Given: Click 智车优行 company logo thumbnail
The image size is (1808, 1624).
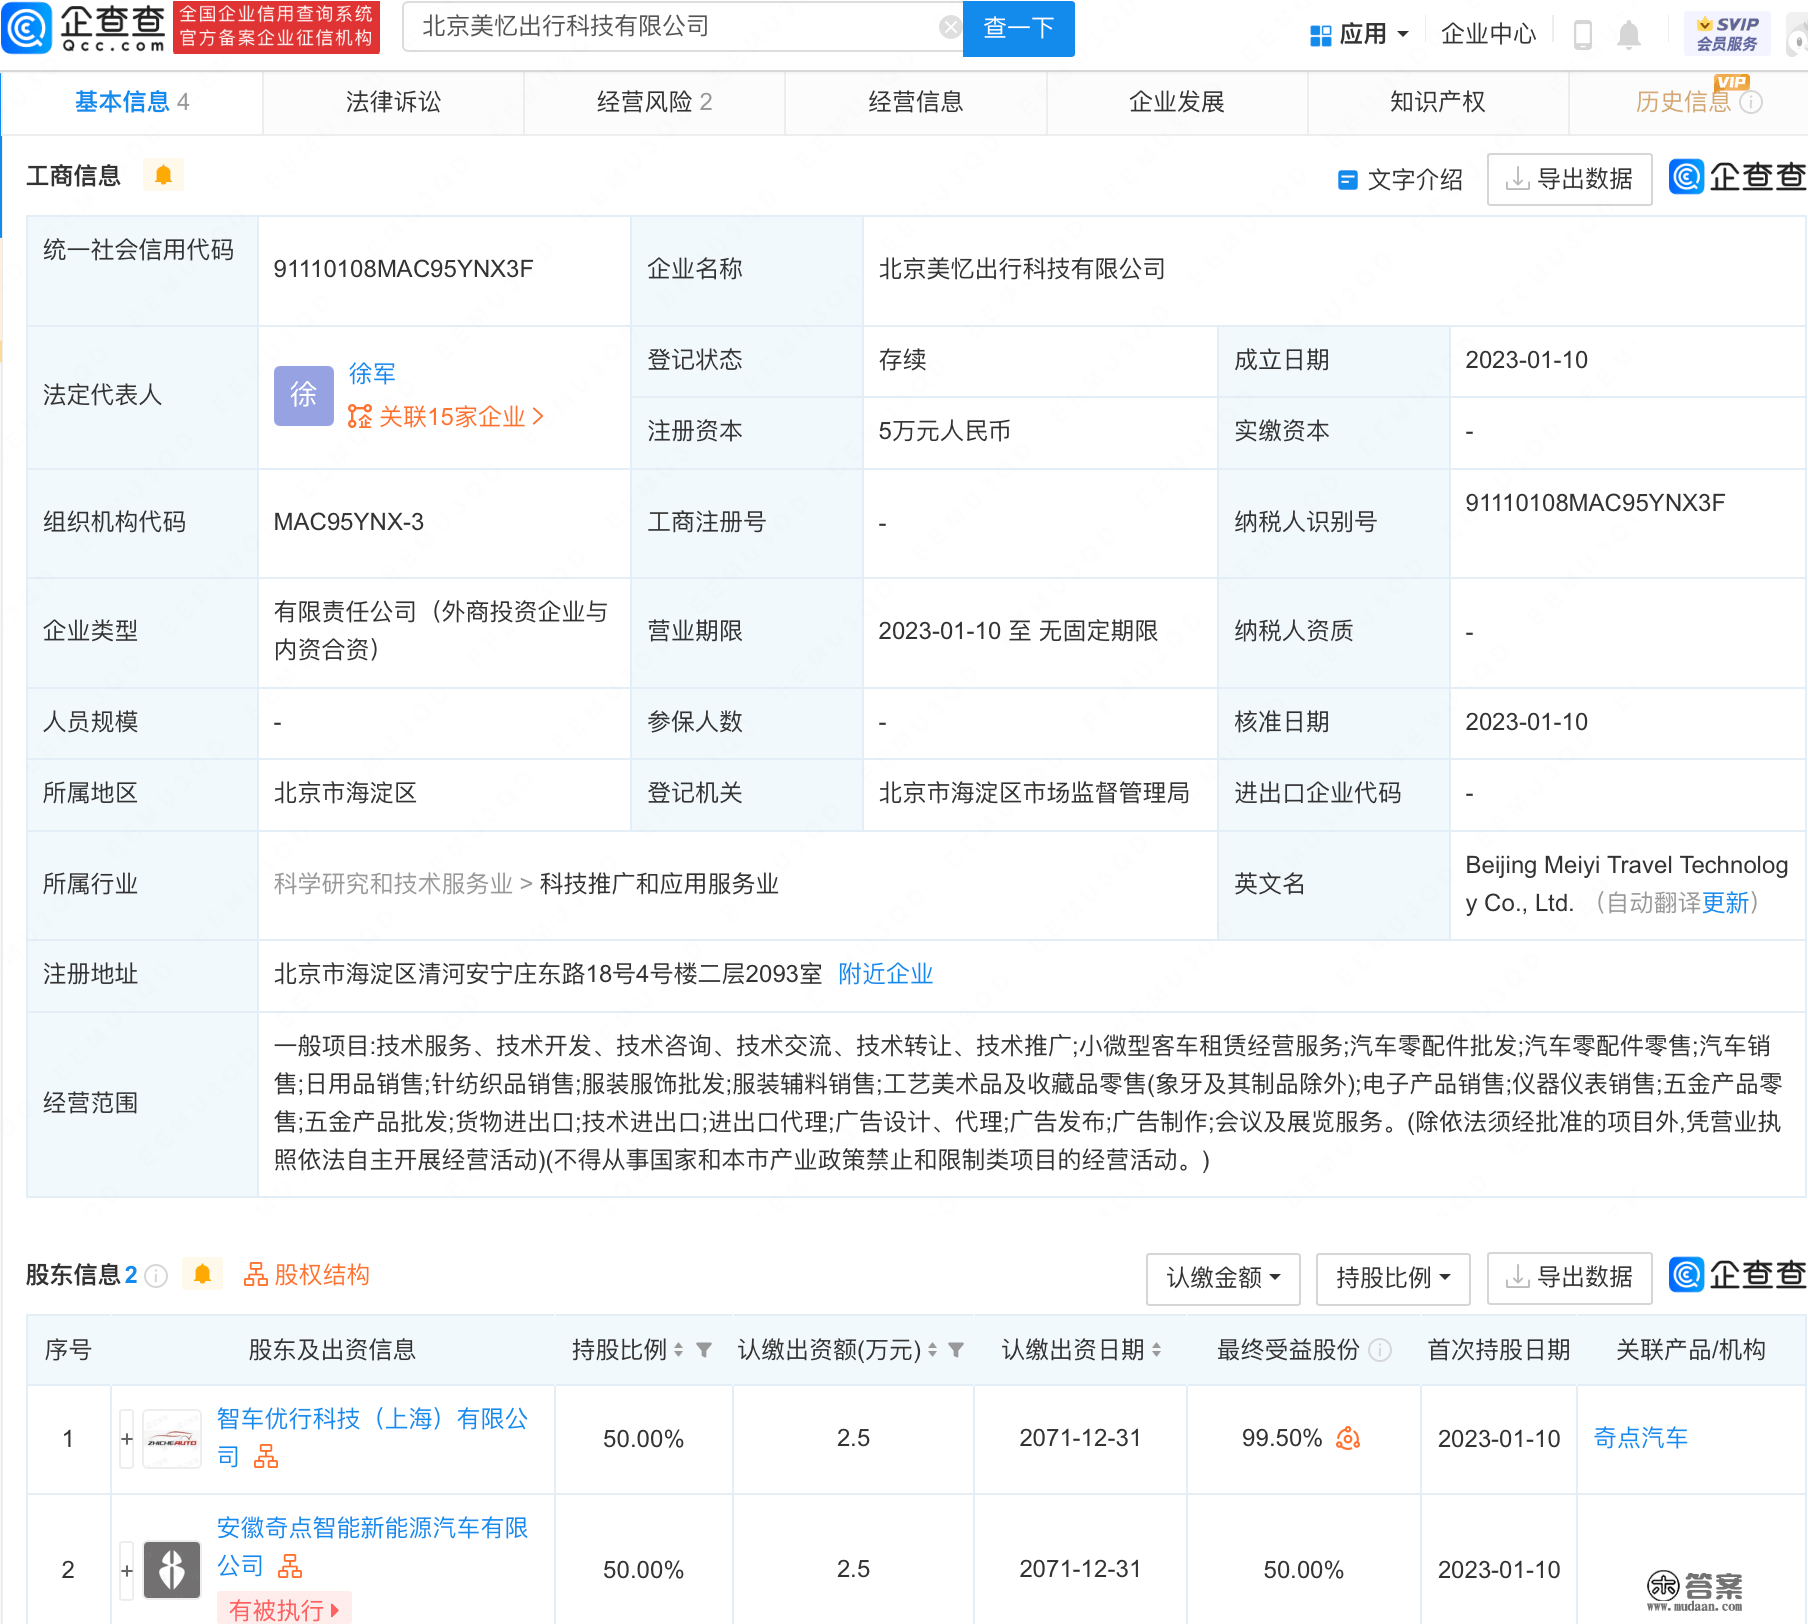Looking at the screenshot, I should click(x=172, y=1439).
